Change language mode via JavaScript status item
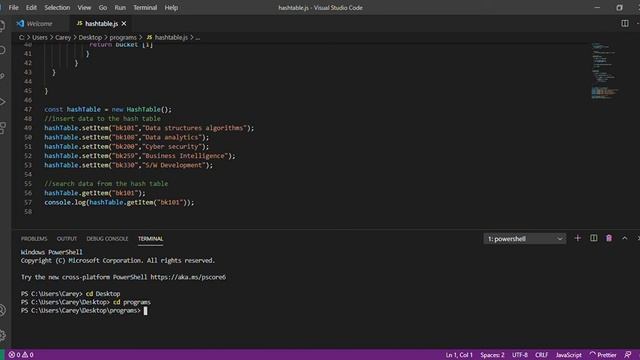Screen dimensions: 640x360 point(568,355)
